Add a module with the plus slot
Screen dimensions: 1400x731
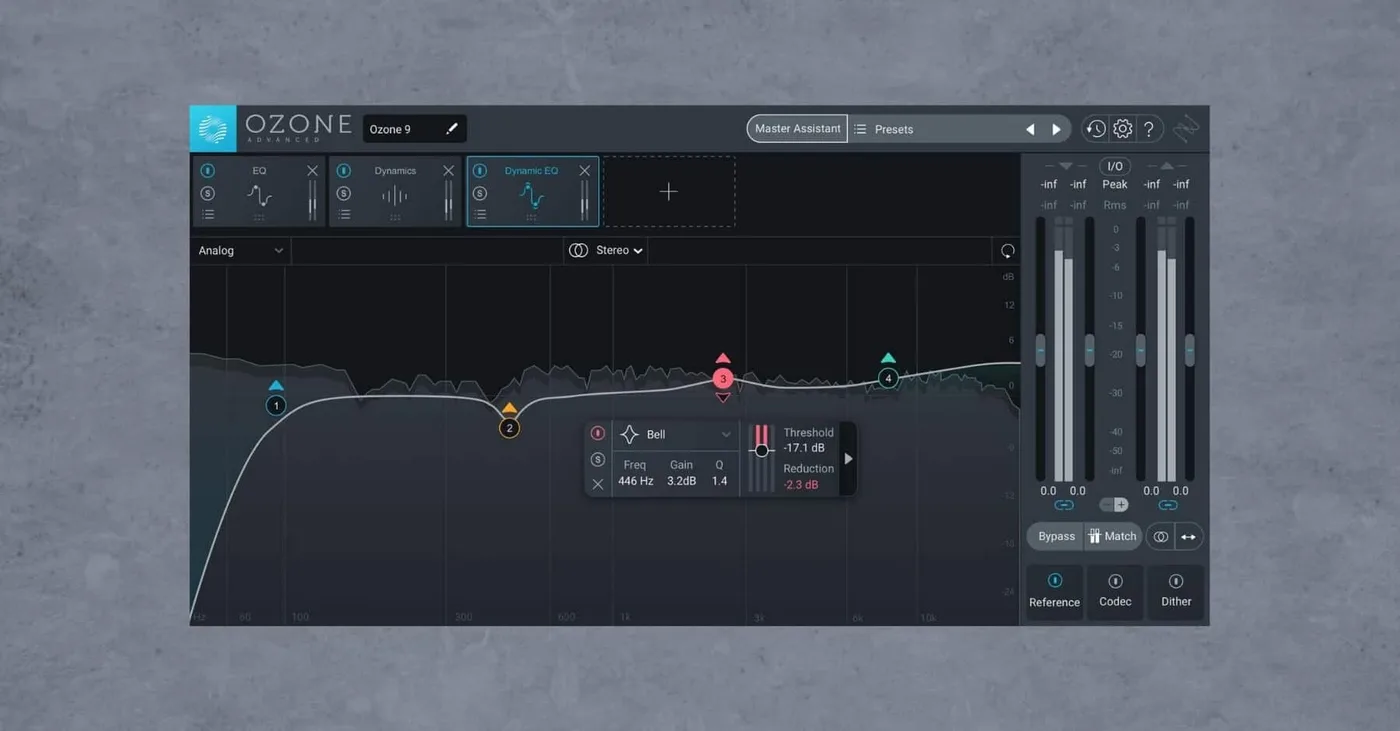pos(669,191)
